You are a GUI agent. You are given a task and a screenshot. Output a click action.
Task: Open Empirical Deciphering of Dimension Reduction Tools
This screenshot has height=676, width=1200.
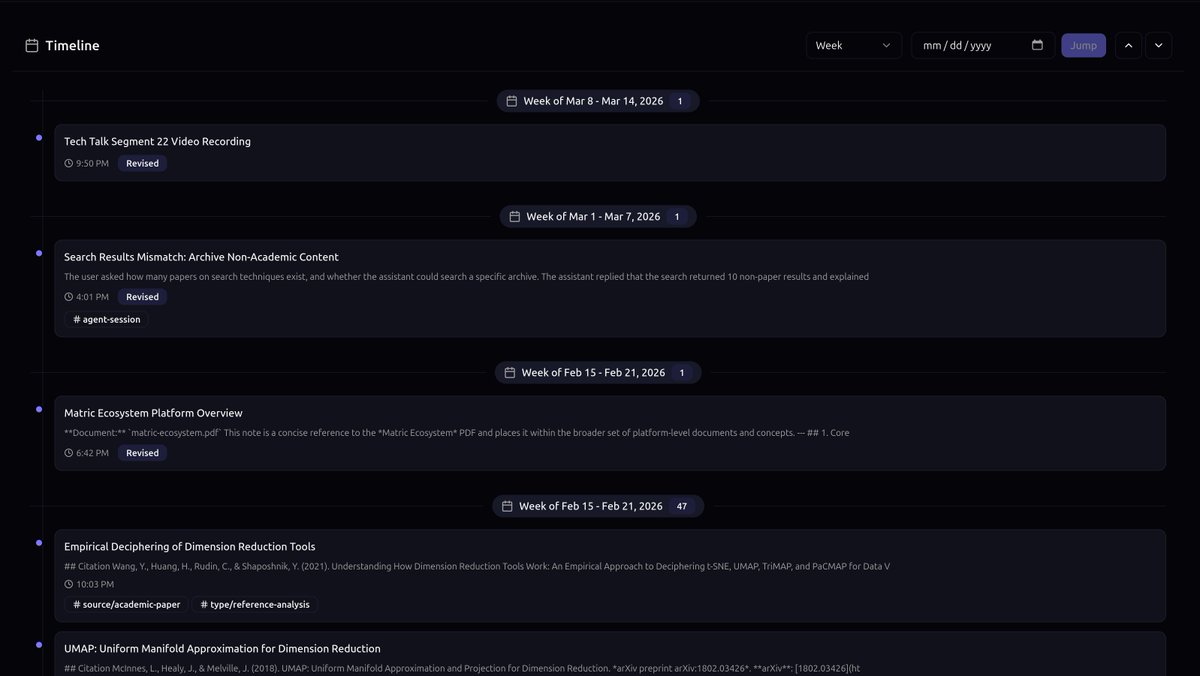610,576
